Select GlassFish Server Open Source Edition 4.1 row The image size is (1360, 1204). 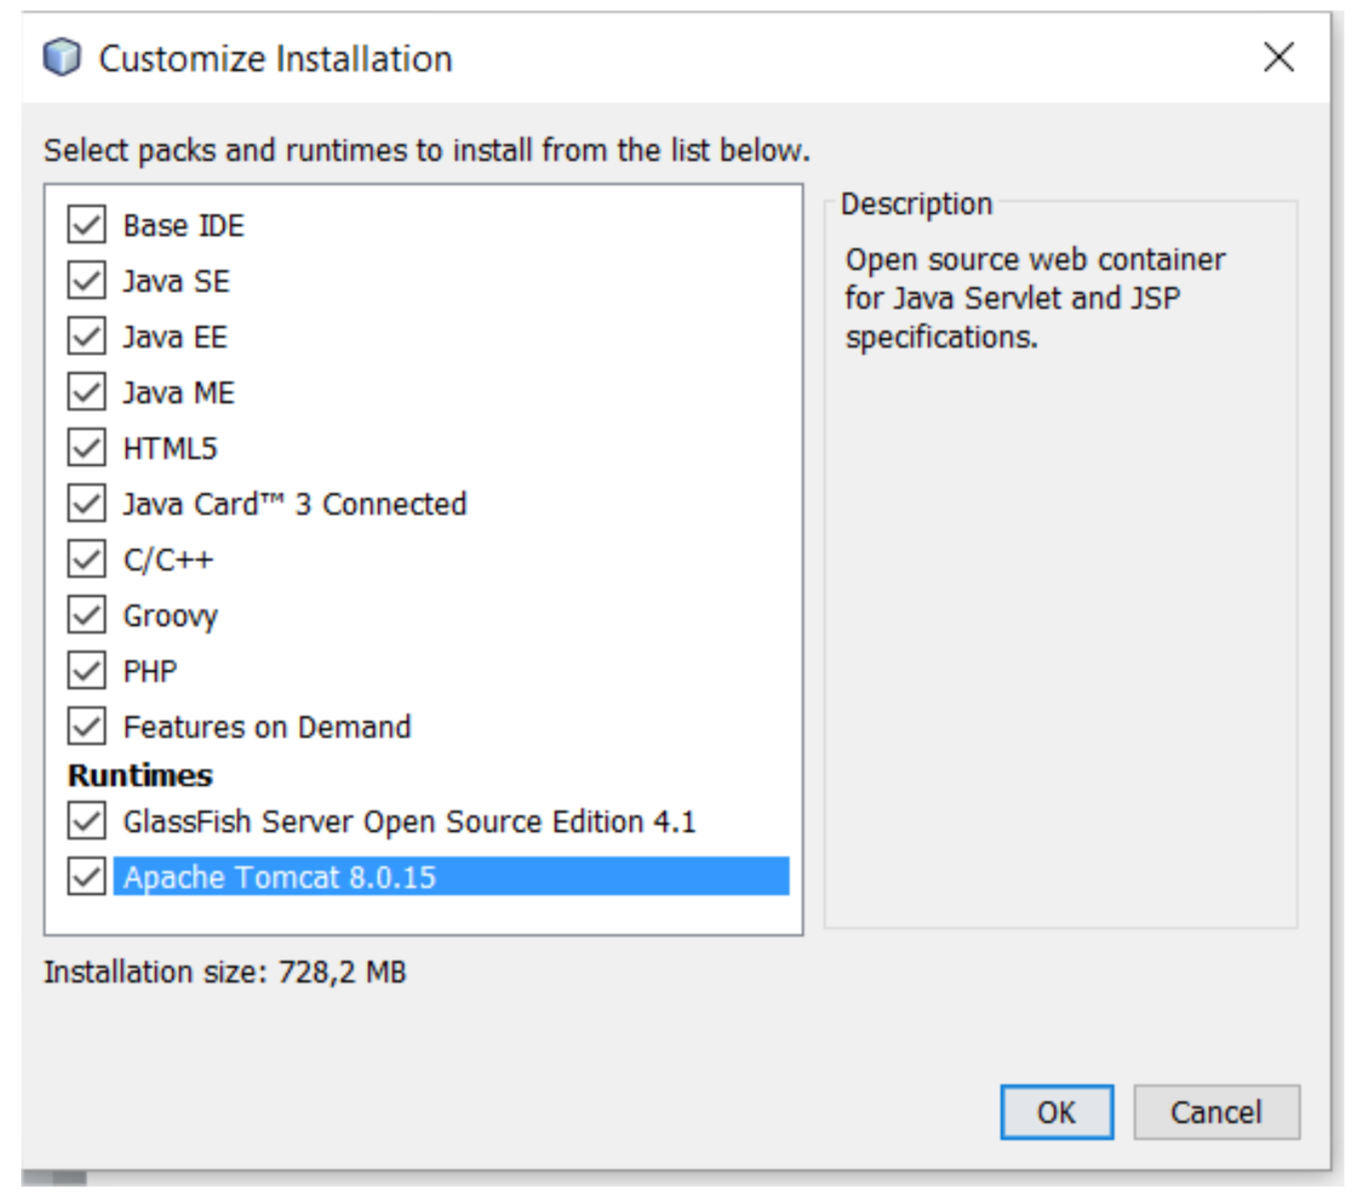coord(409,822)
